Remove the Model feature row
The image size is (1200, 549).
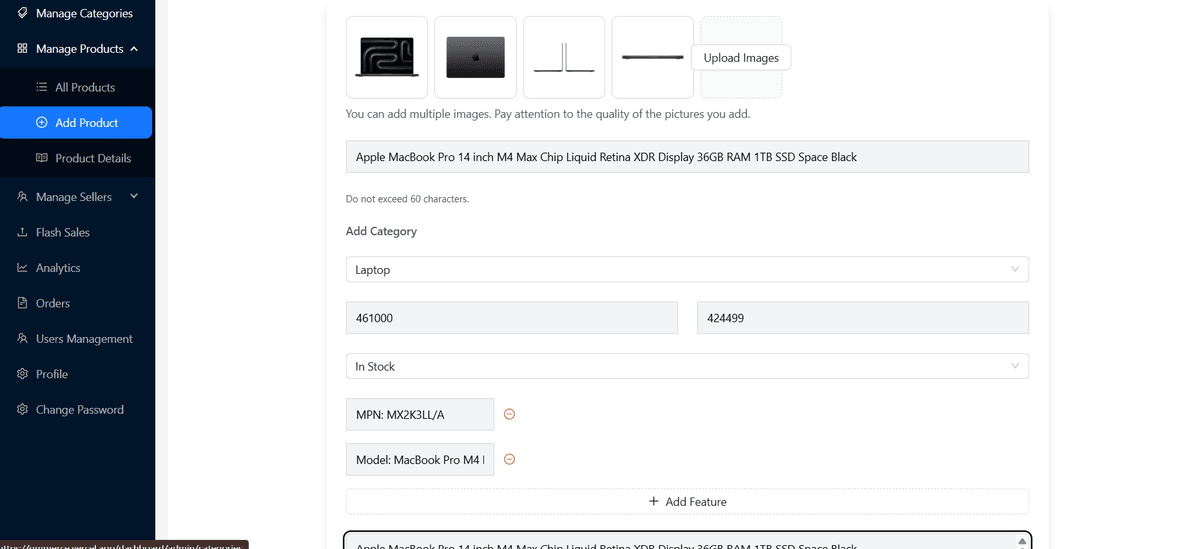509,460
